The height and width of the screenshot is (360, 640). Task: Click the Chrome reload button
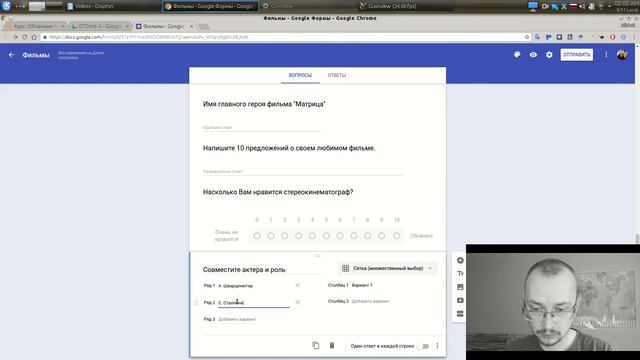[24, 37]
